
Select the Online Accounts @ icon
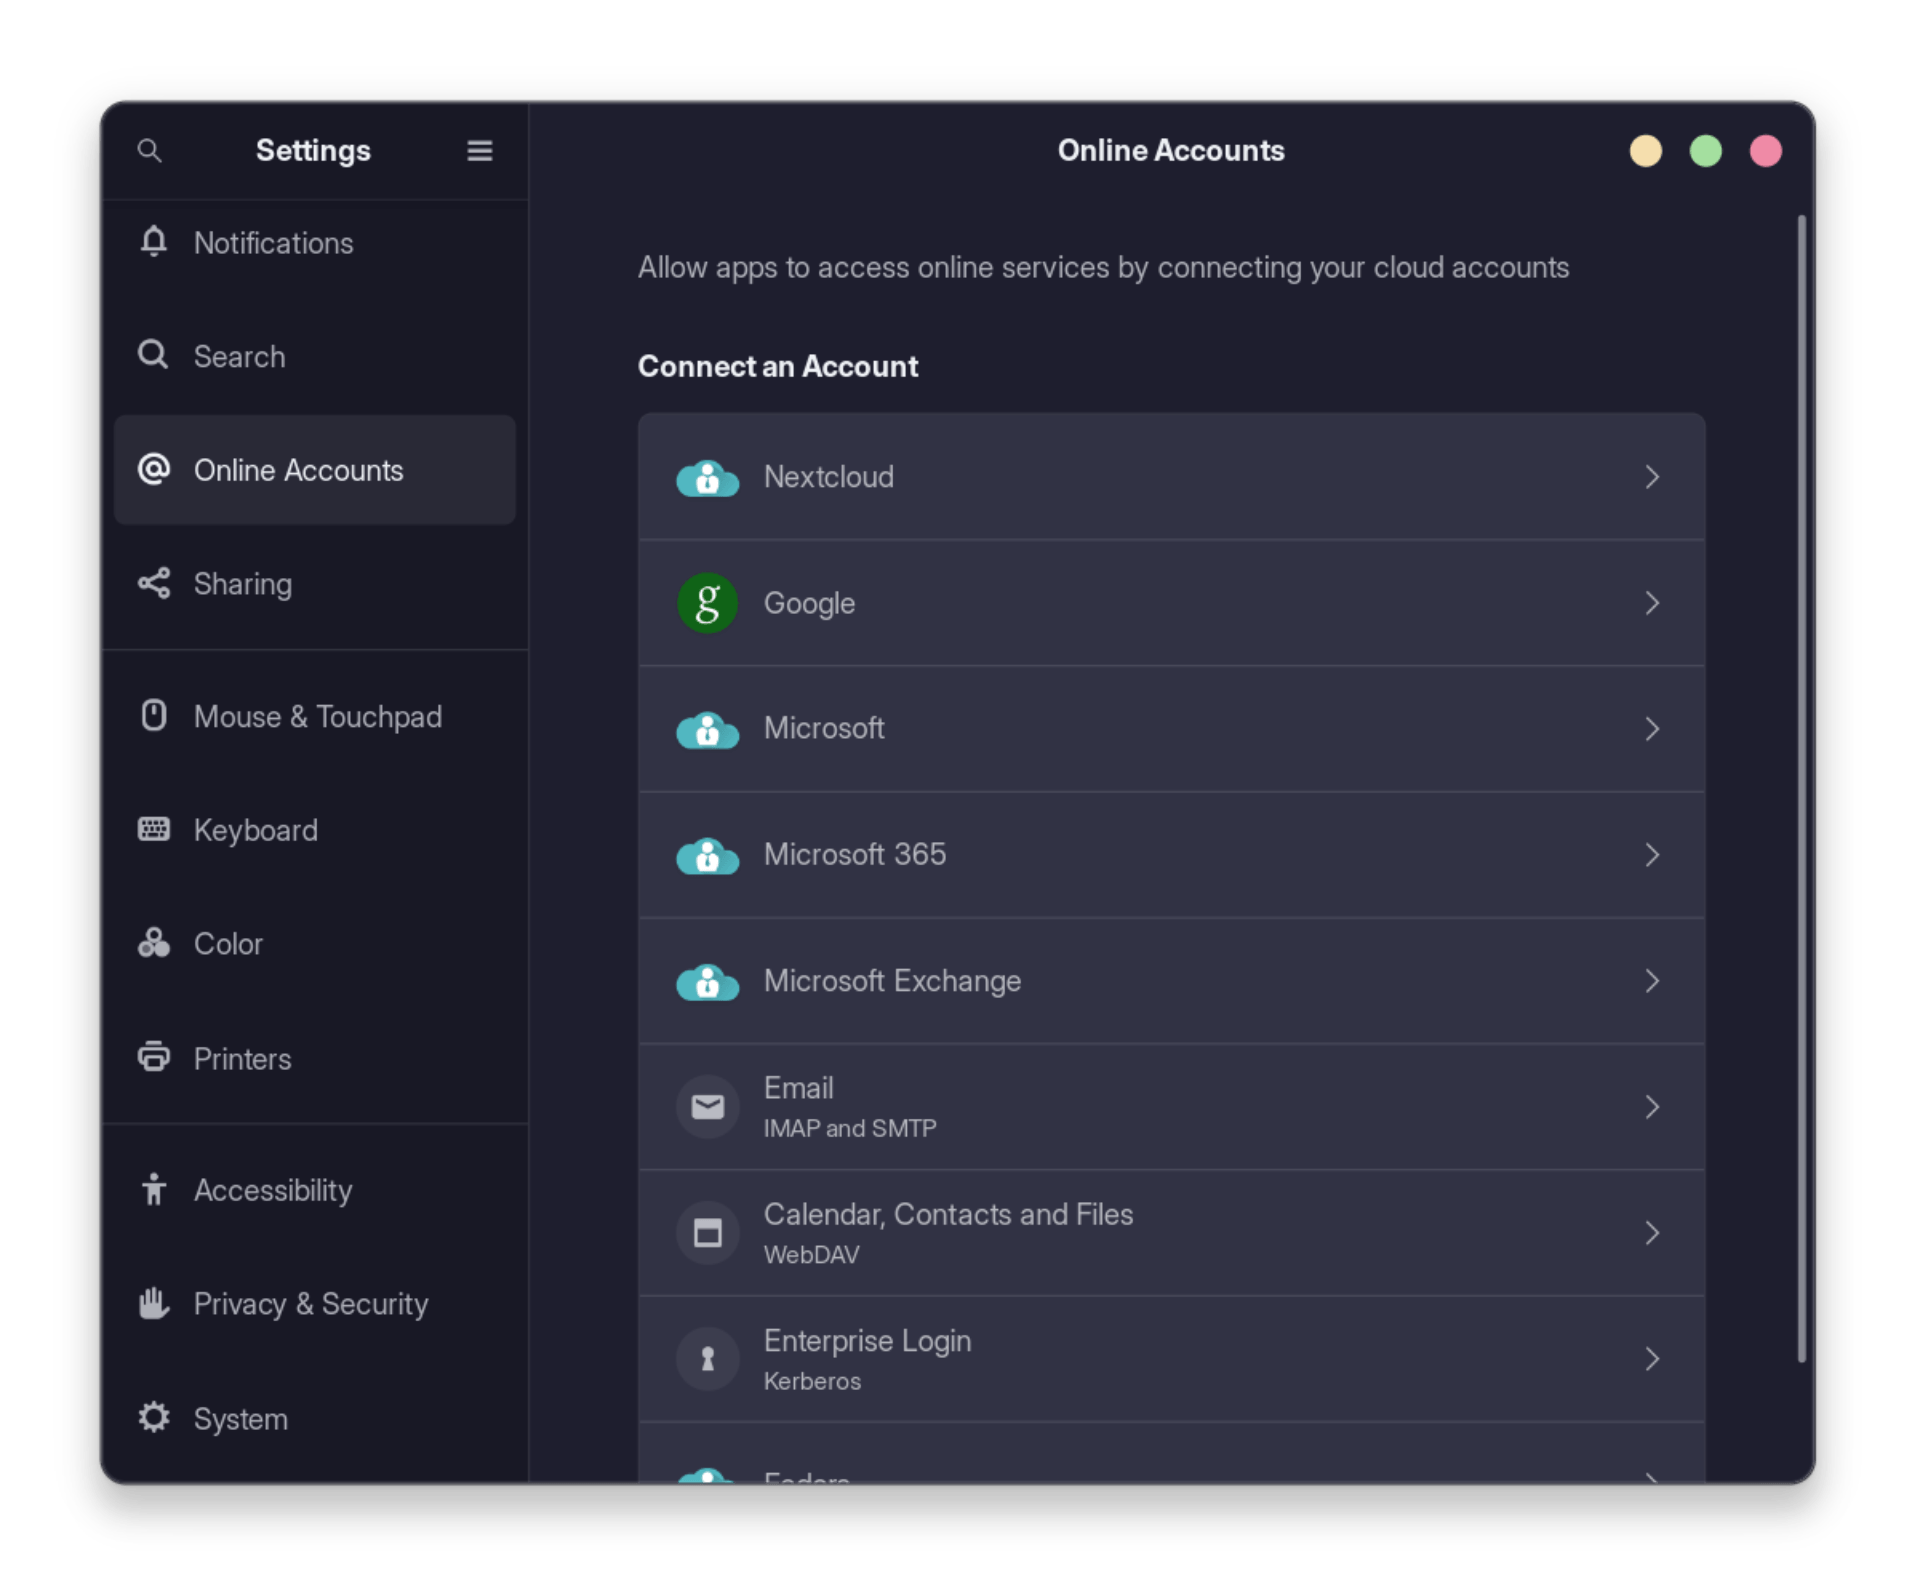pyautogui.click(x=153, y=470)
